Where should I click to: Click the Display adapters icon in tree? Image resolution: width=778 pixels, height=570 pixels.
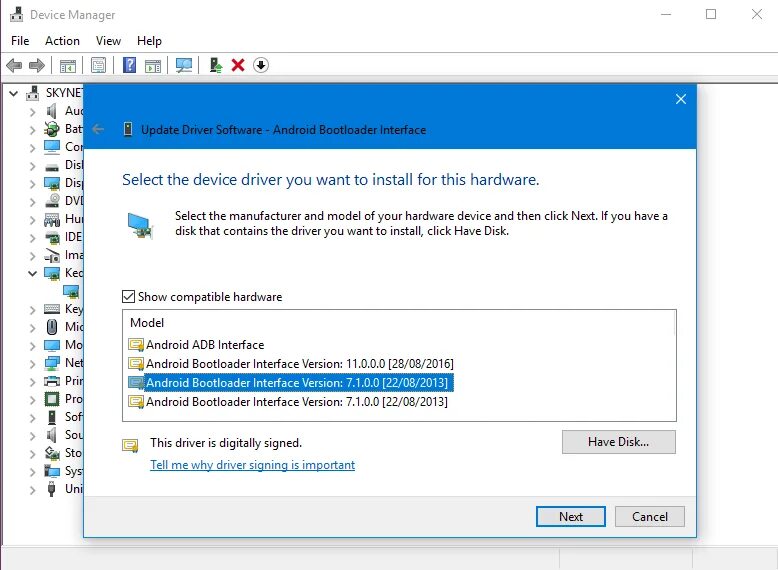click(52, 183)
